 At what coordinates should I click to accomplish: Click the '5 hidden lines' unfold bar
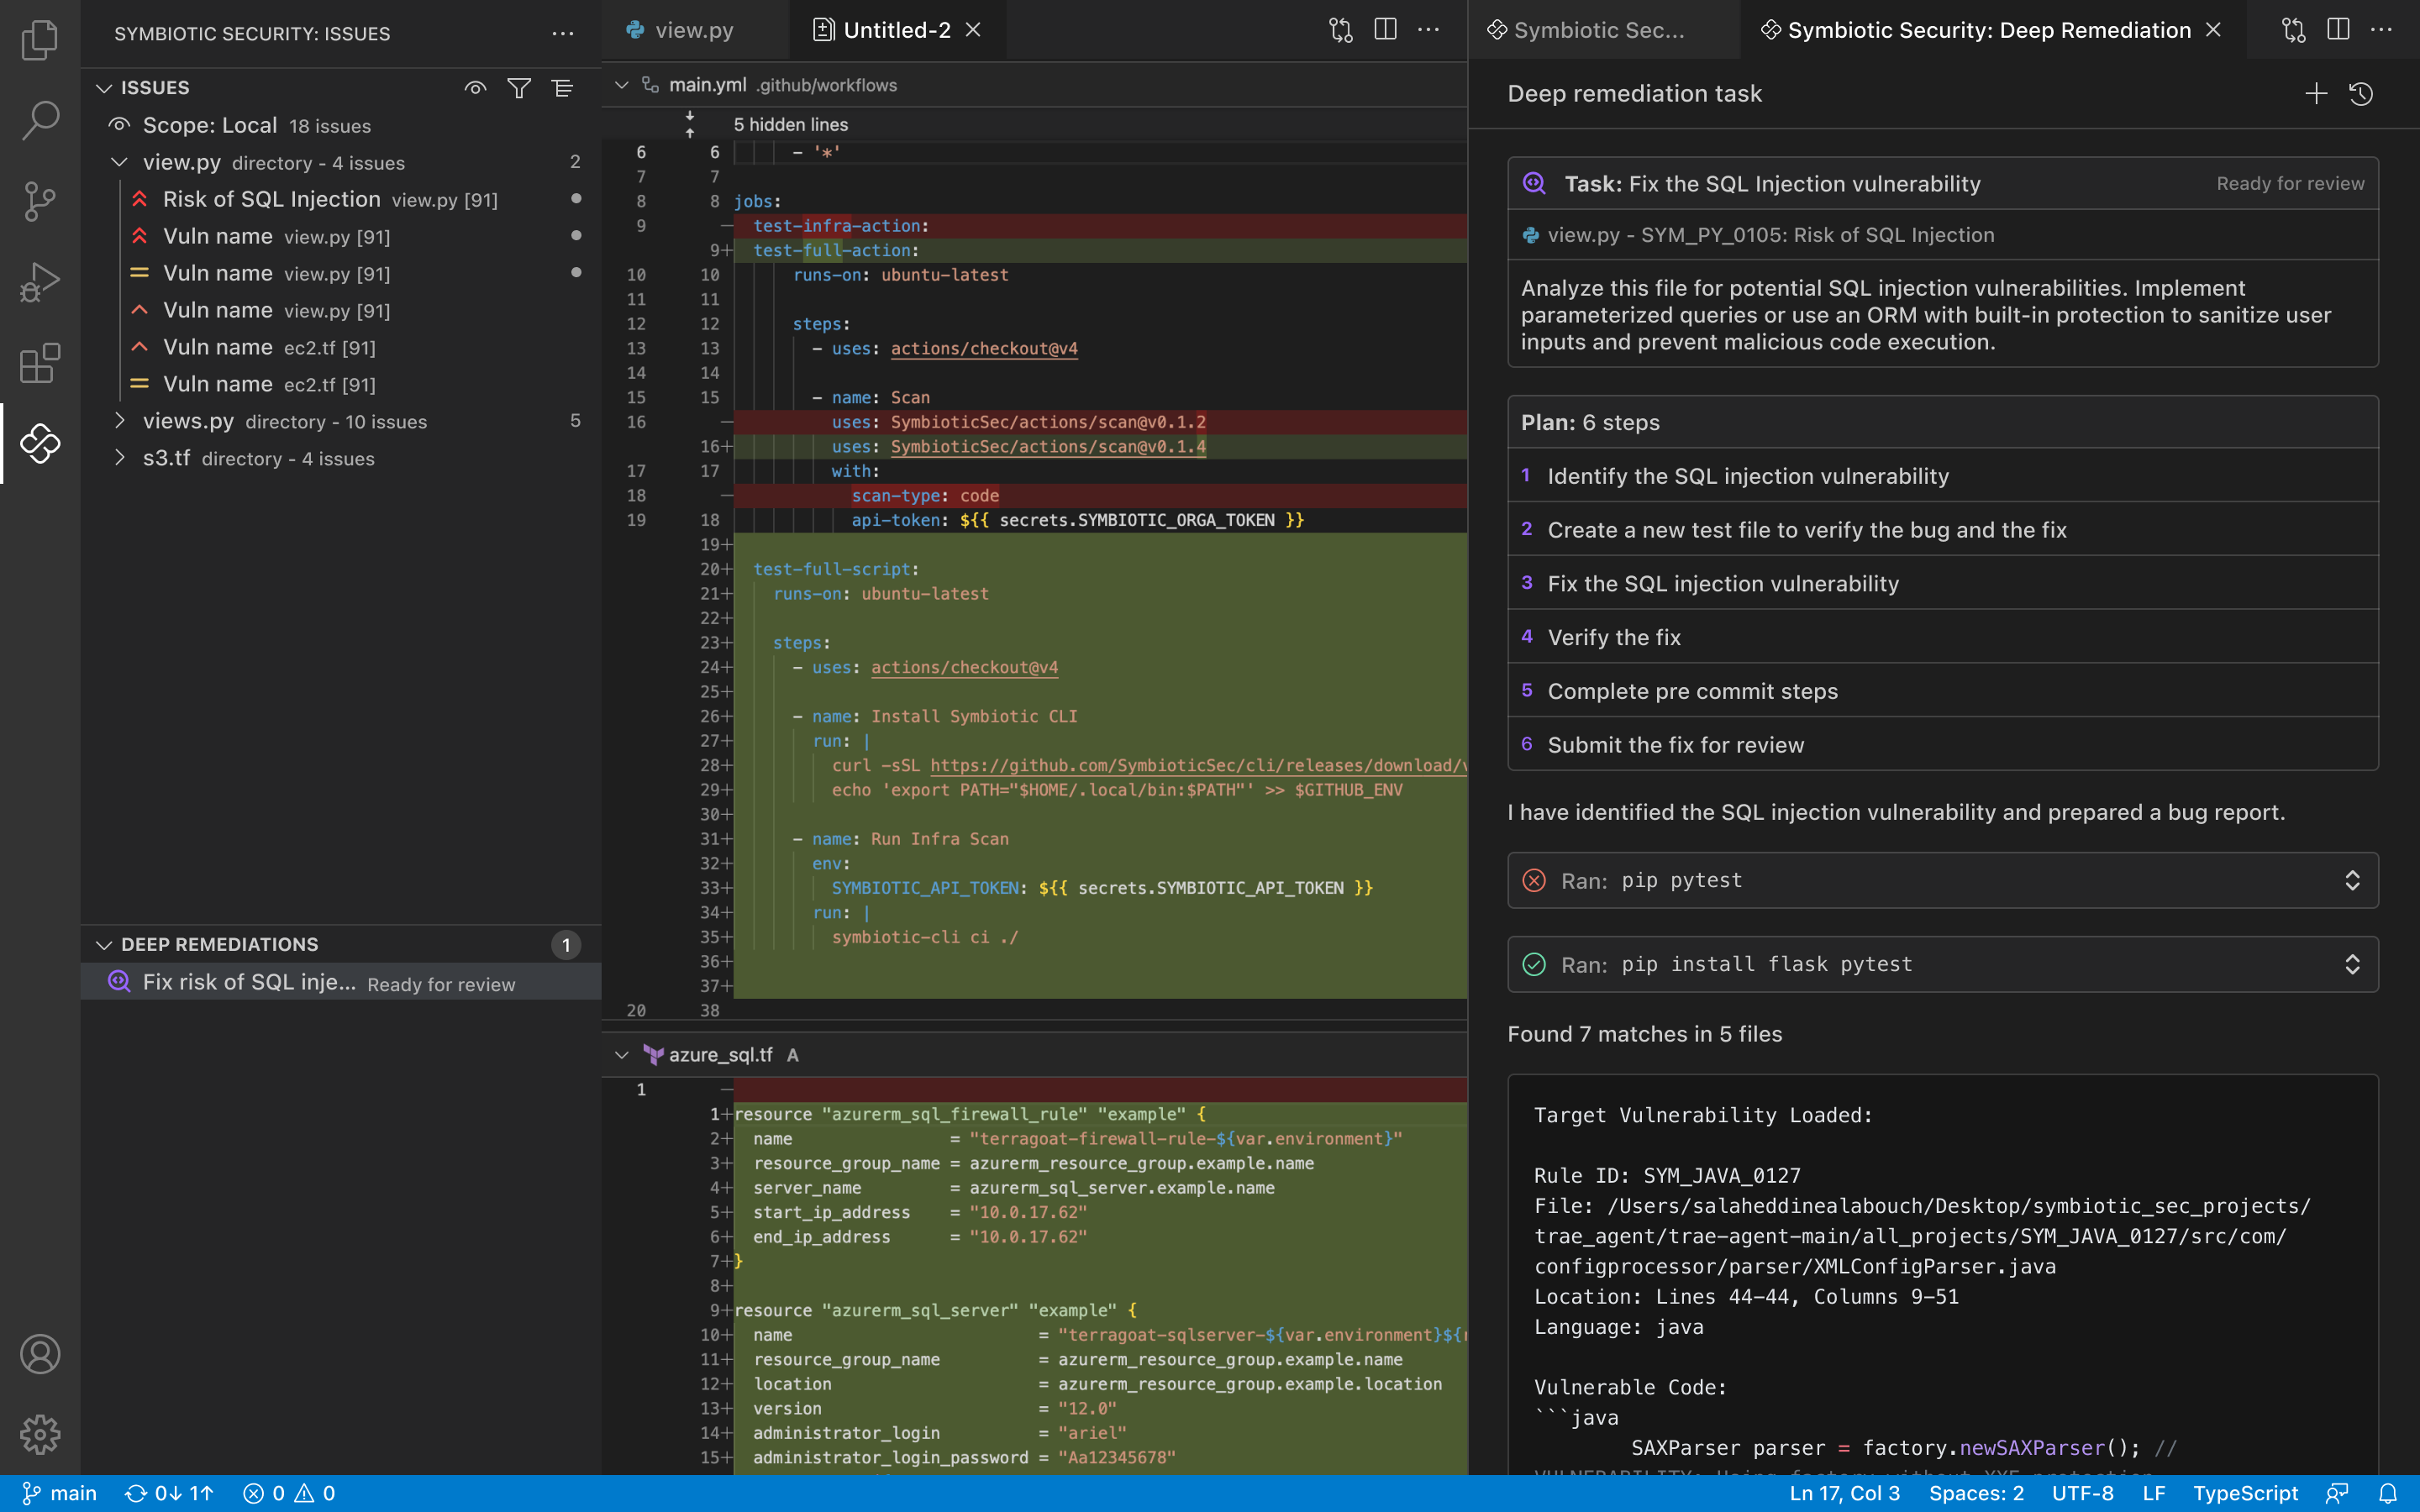[790, 124]
